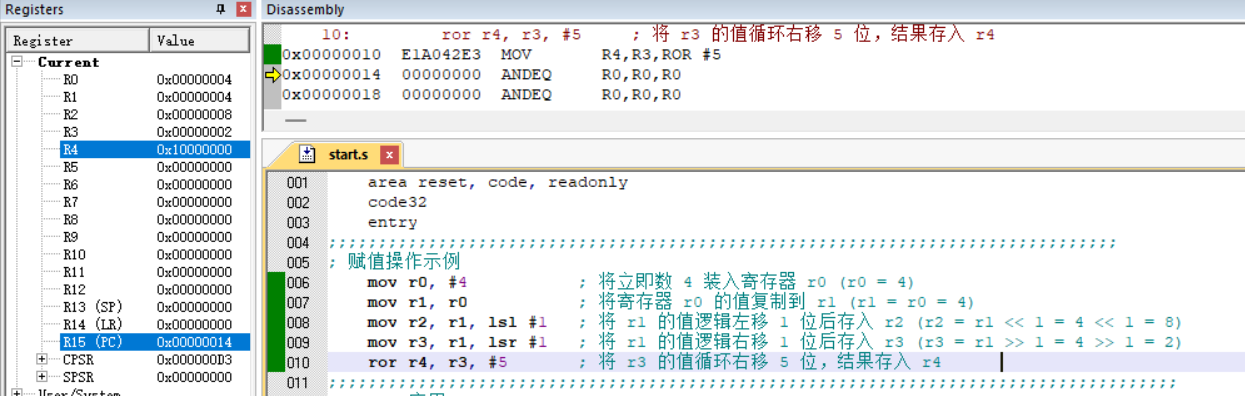Click R2 value 0x00000008

pyautogui.click(x=194, y=114)
